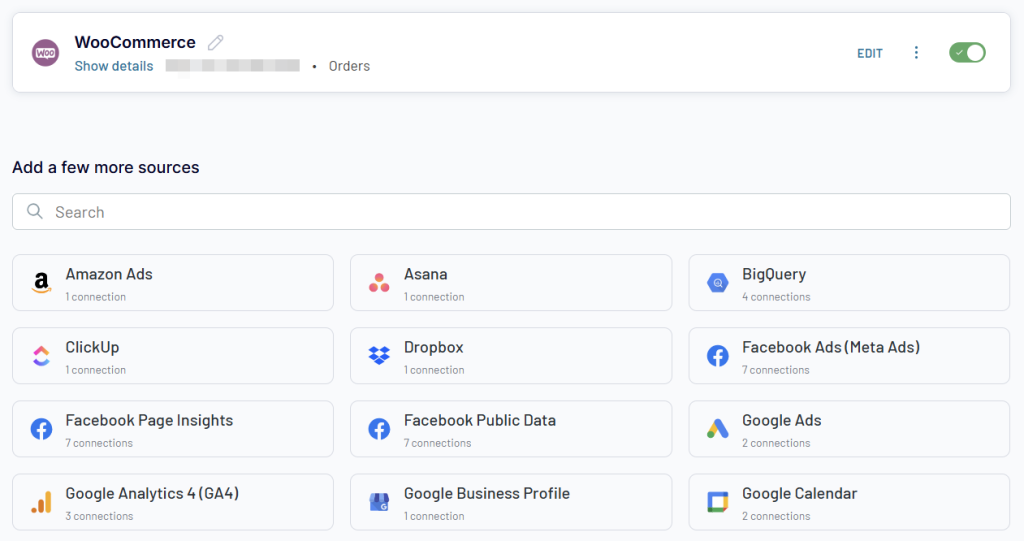Click the Orders label in WooCommerce card
The width and height of the screenshot is (1024, 541).
[x=349, y=66]
